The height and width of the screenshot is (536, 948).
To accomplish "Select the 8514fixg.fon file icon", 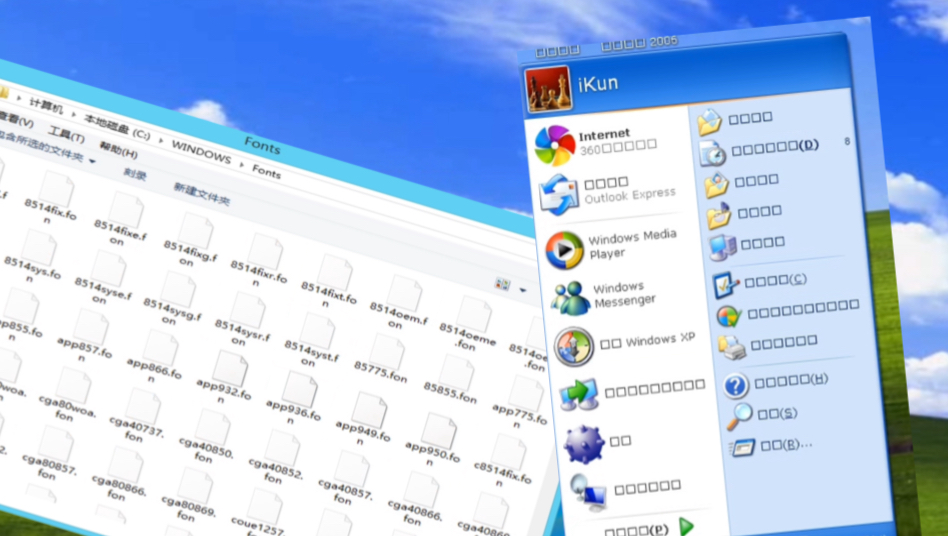I will (195, 231).
